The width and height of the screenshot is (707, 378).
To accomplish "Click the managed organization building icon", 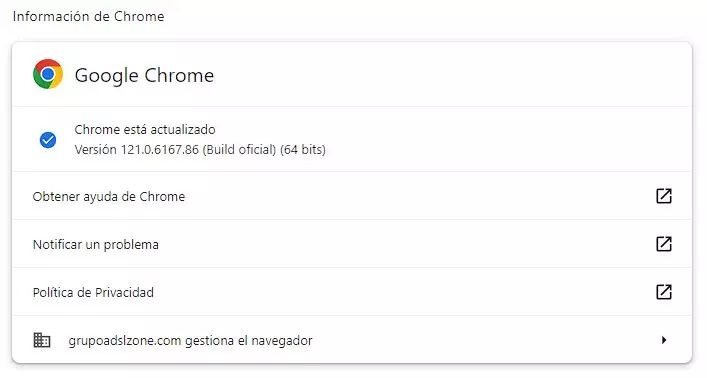I will 42,340.
